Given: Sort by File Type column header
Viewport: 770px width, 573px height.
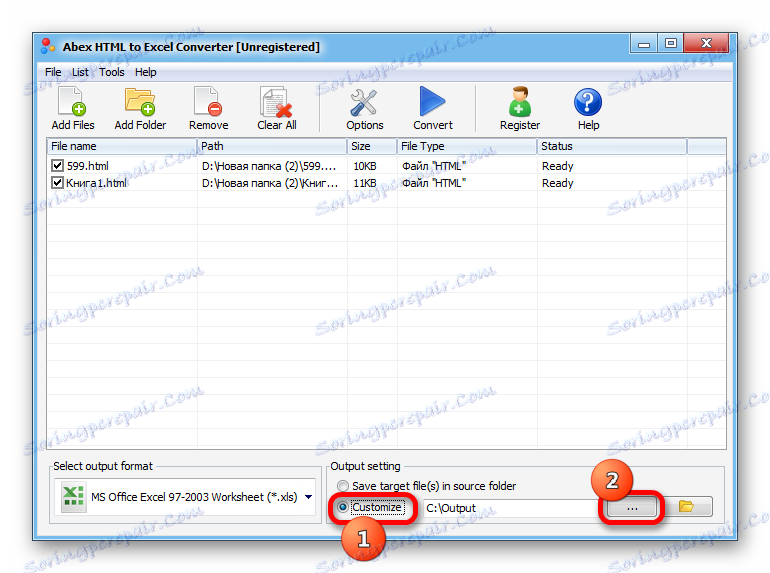Looking at the screenshot, I should tap(467, 146).
